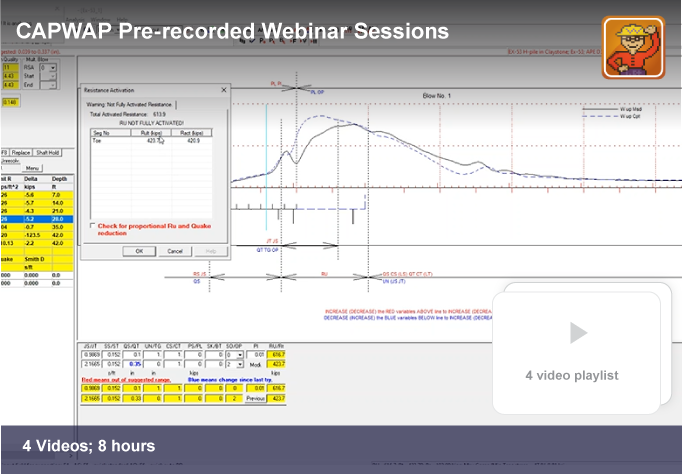Click the JS/JT field with 0.9869
Screen dimensions: 688x475
click(91, 355)
